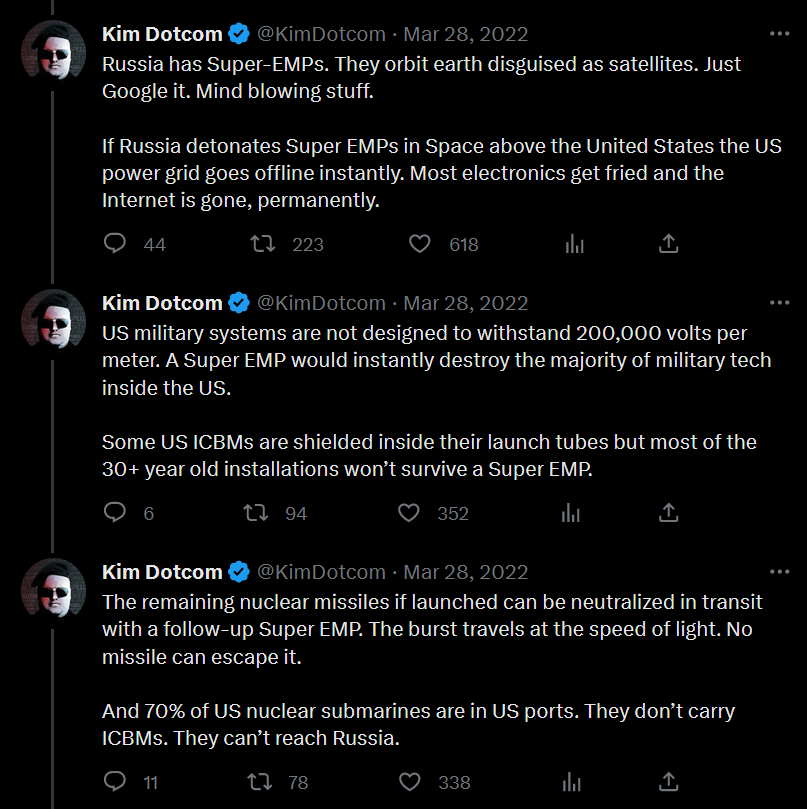Like the tweet with 338 likes
The image size is (807, 809).
coord(408,782)
